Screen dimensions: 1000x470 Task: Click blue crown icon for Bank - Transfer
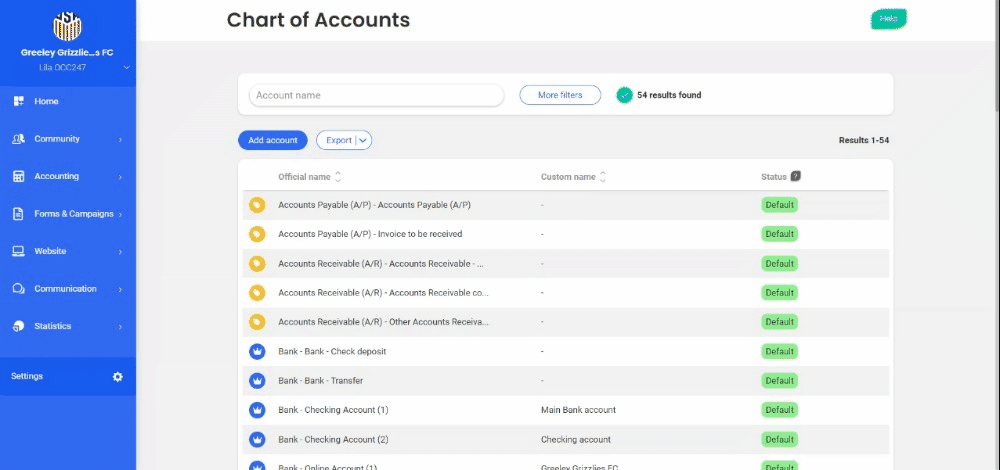coord(256,381)
